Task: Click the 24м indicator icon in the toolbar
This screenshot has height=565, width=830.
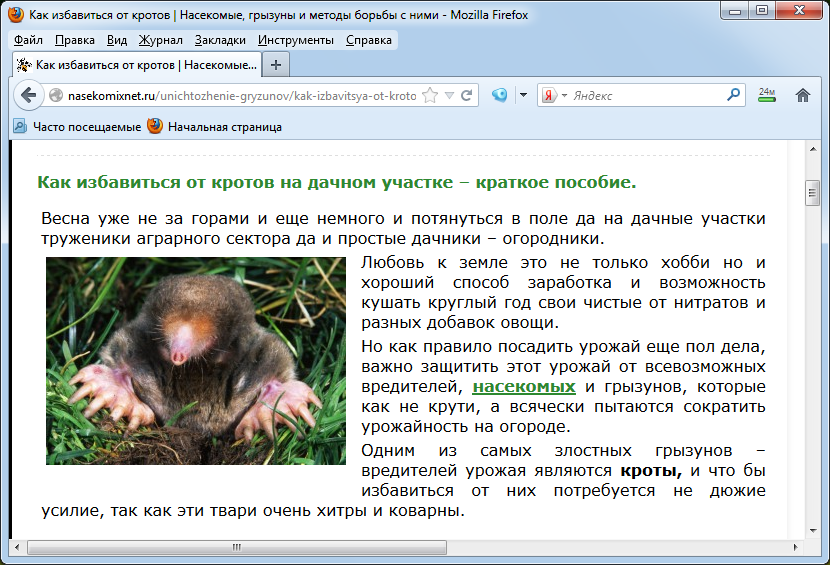Action: pos(767,95)
